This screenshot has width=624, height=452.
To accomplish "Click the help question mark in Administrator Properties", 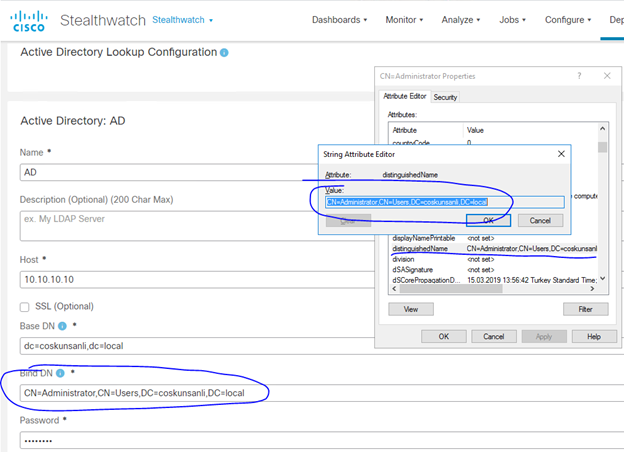I will (579, 76).
